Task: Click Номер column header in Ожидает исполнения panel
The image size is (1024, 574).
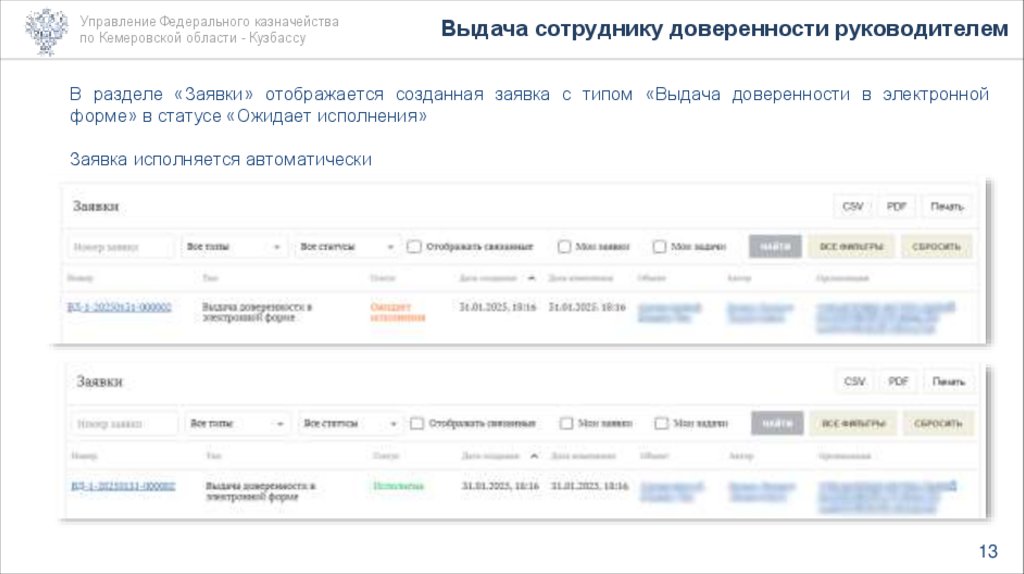Action: [80, 278]
